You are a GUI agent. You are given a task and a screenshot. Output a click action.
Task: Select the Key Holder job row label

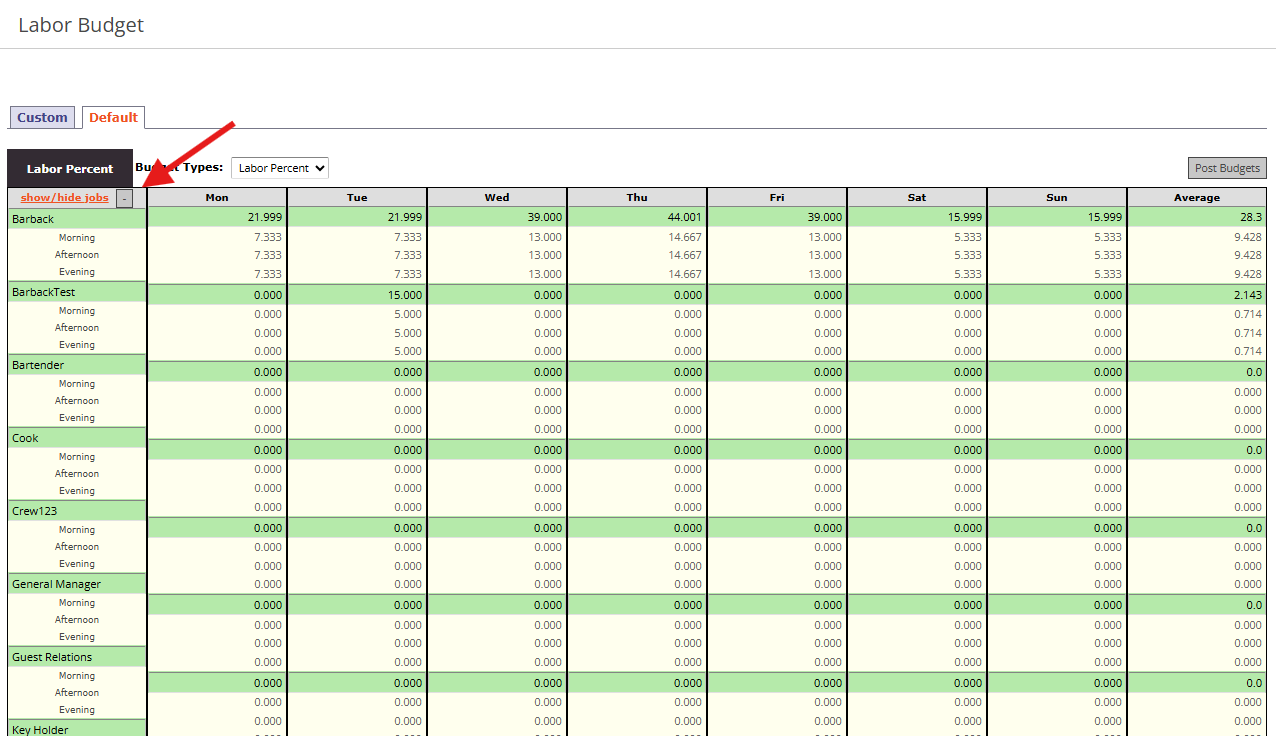point(77,729)
